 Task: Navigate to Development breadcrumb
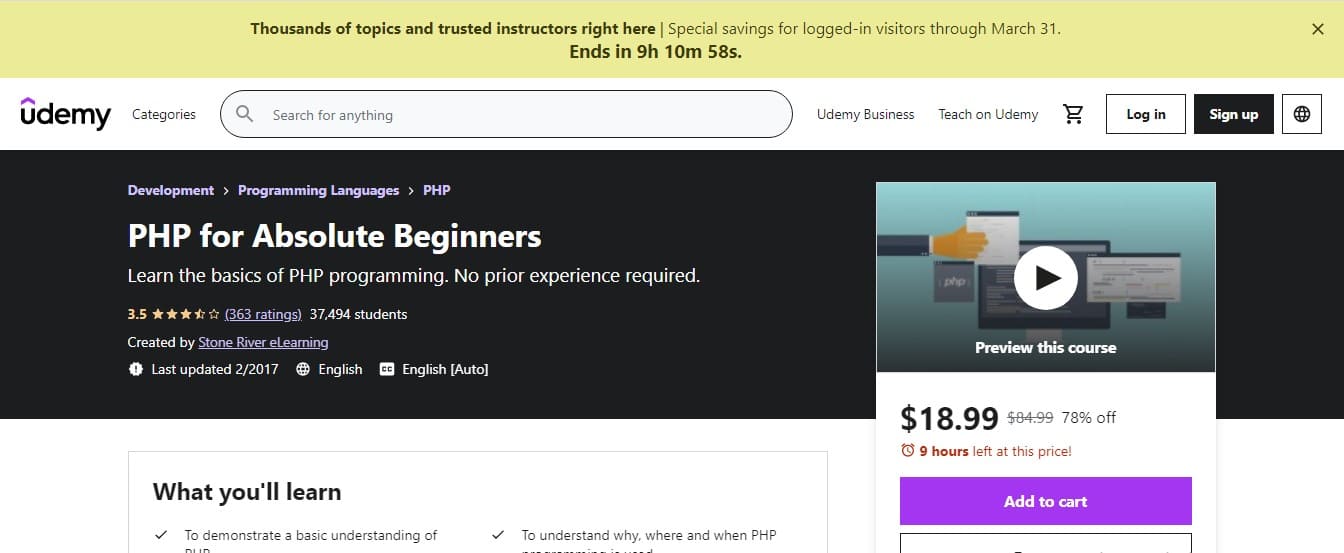tap(171, 190)
